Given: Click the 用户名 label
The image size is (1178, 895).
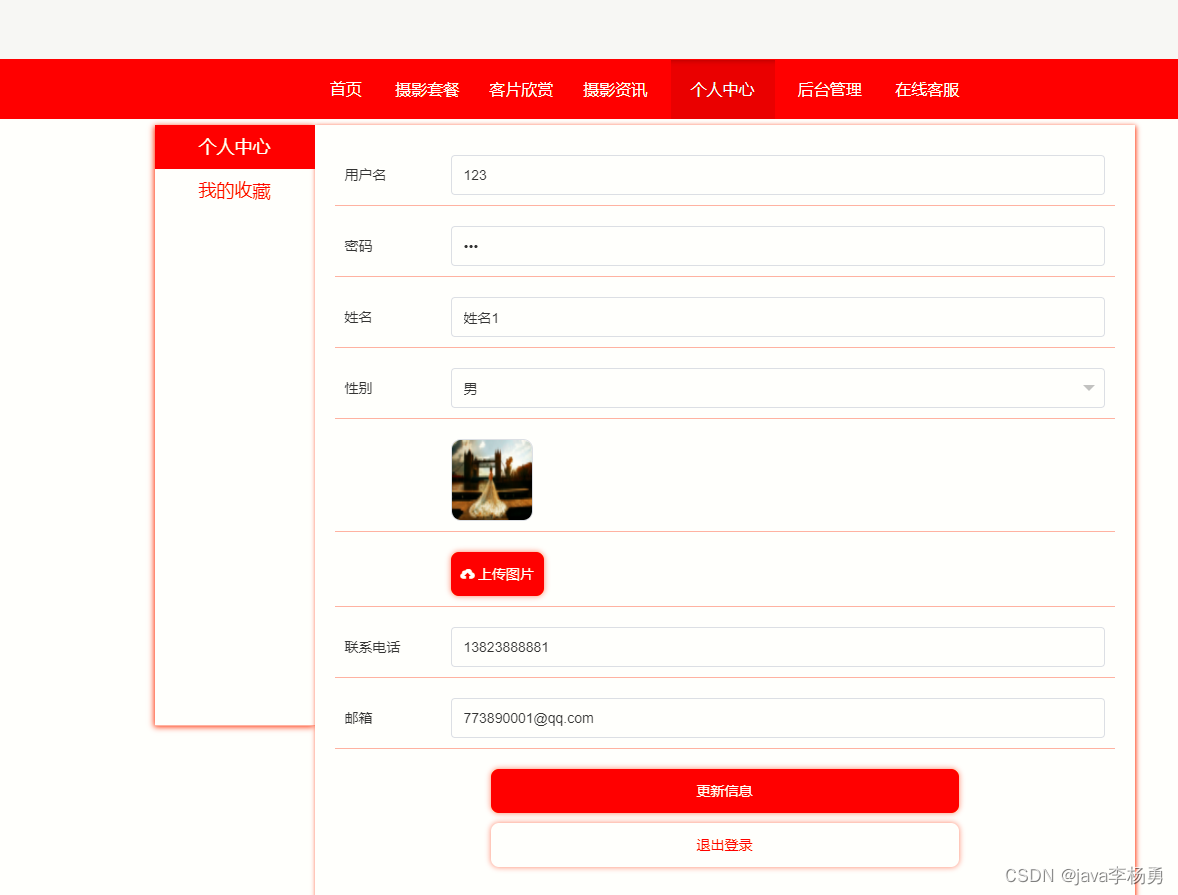Looking at the screenshot, I should coord(365,175).
